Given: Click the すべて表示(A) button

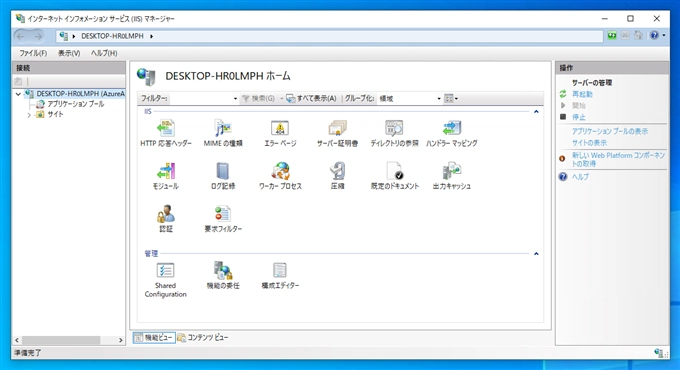Looking at the screenshot, I should (312, 98).
